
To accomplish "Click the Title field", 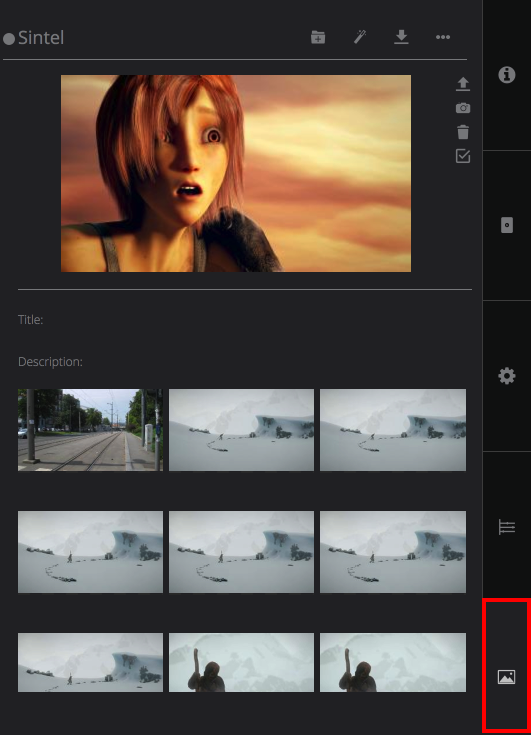I will point(244,320).
